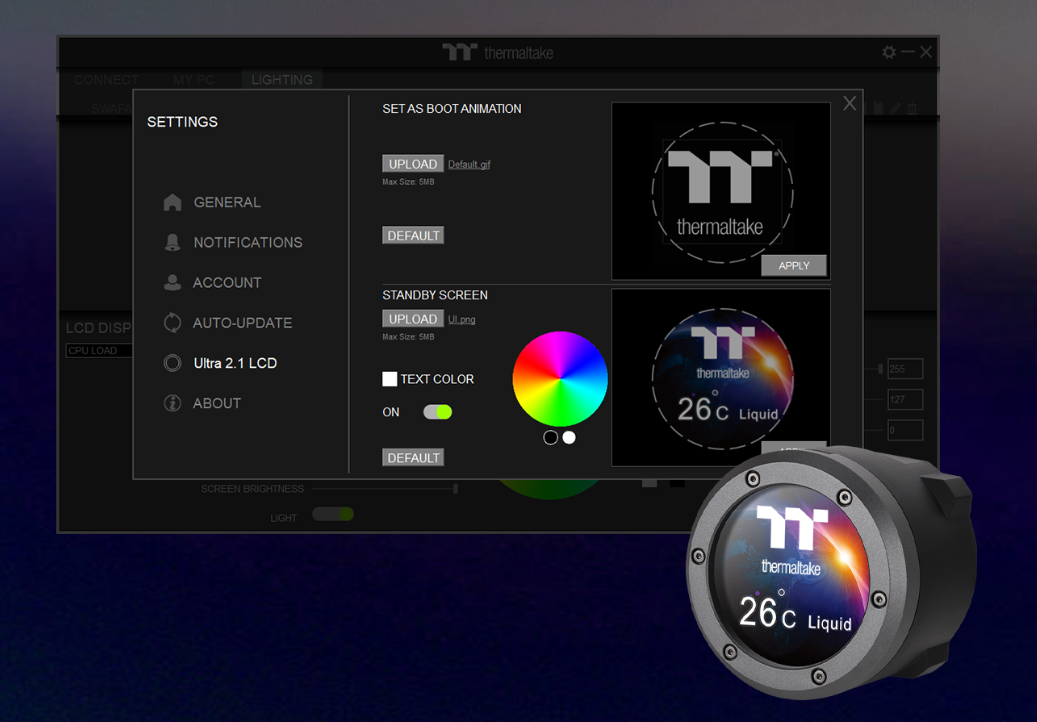Click the TEXT COLOR white swatch box

pos(390,379)
